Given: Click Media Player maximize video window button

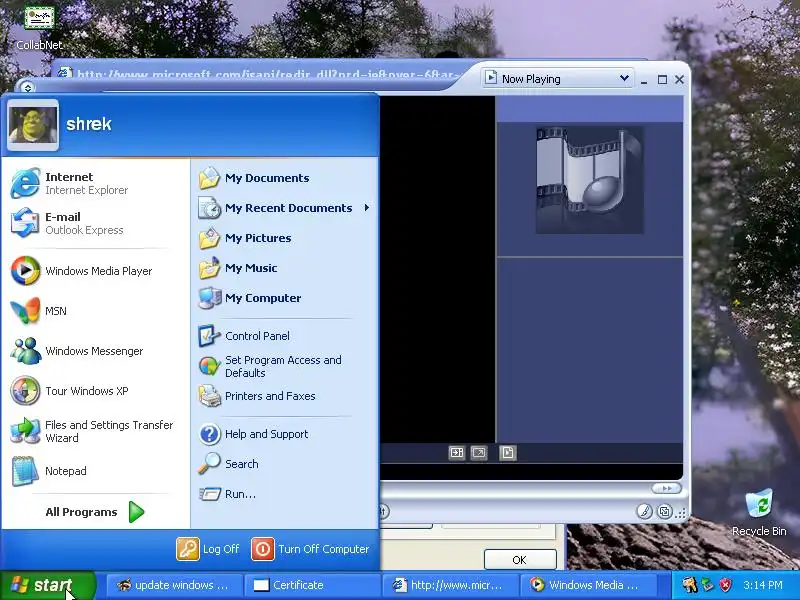Looking at the screenshot, I should 479,453.
